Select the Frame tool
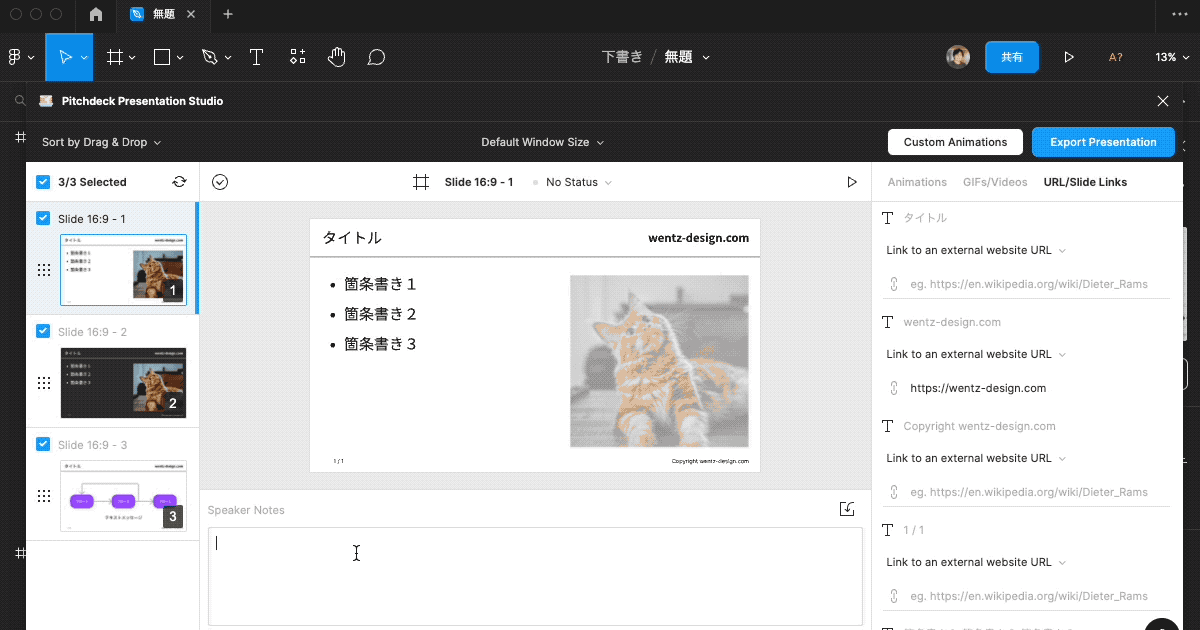The height and width of the screenshot is (630, 1200). [116, 57]
